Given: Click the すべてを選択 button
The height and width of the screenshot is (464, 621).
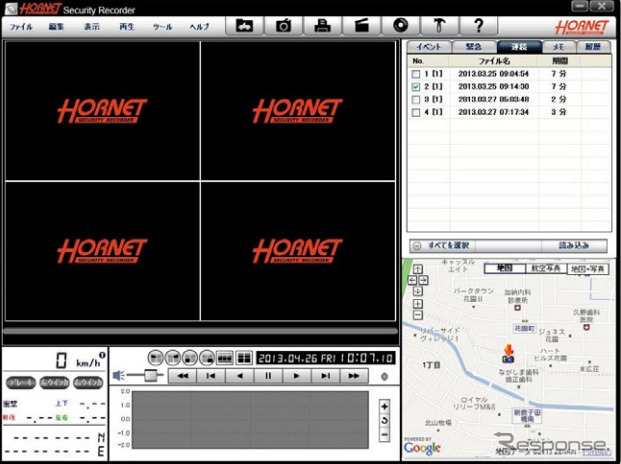Looking at the screenshot, I should (442, 245).
